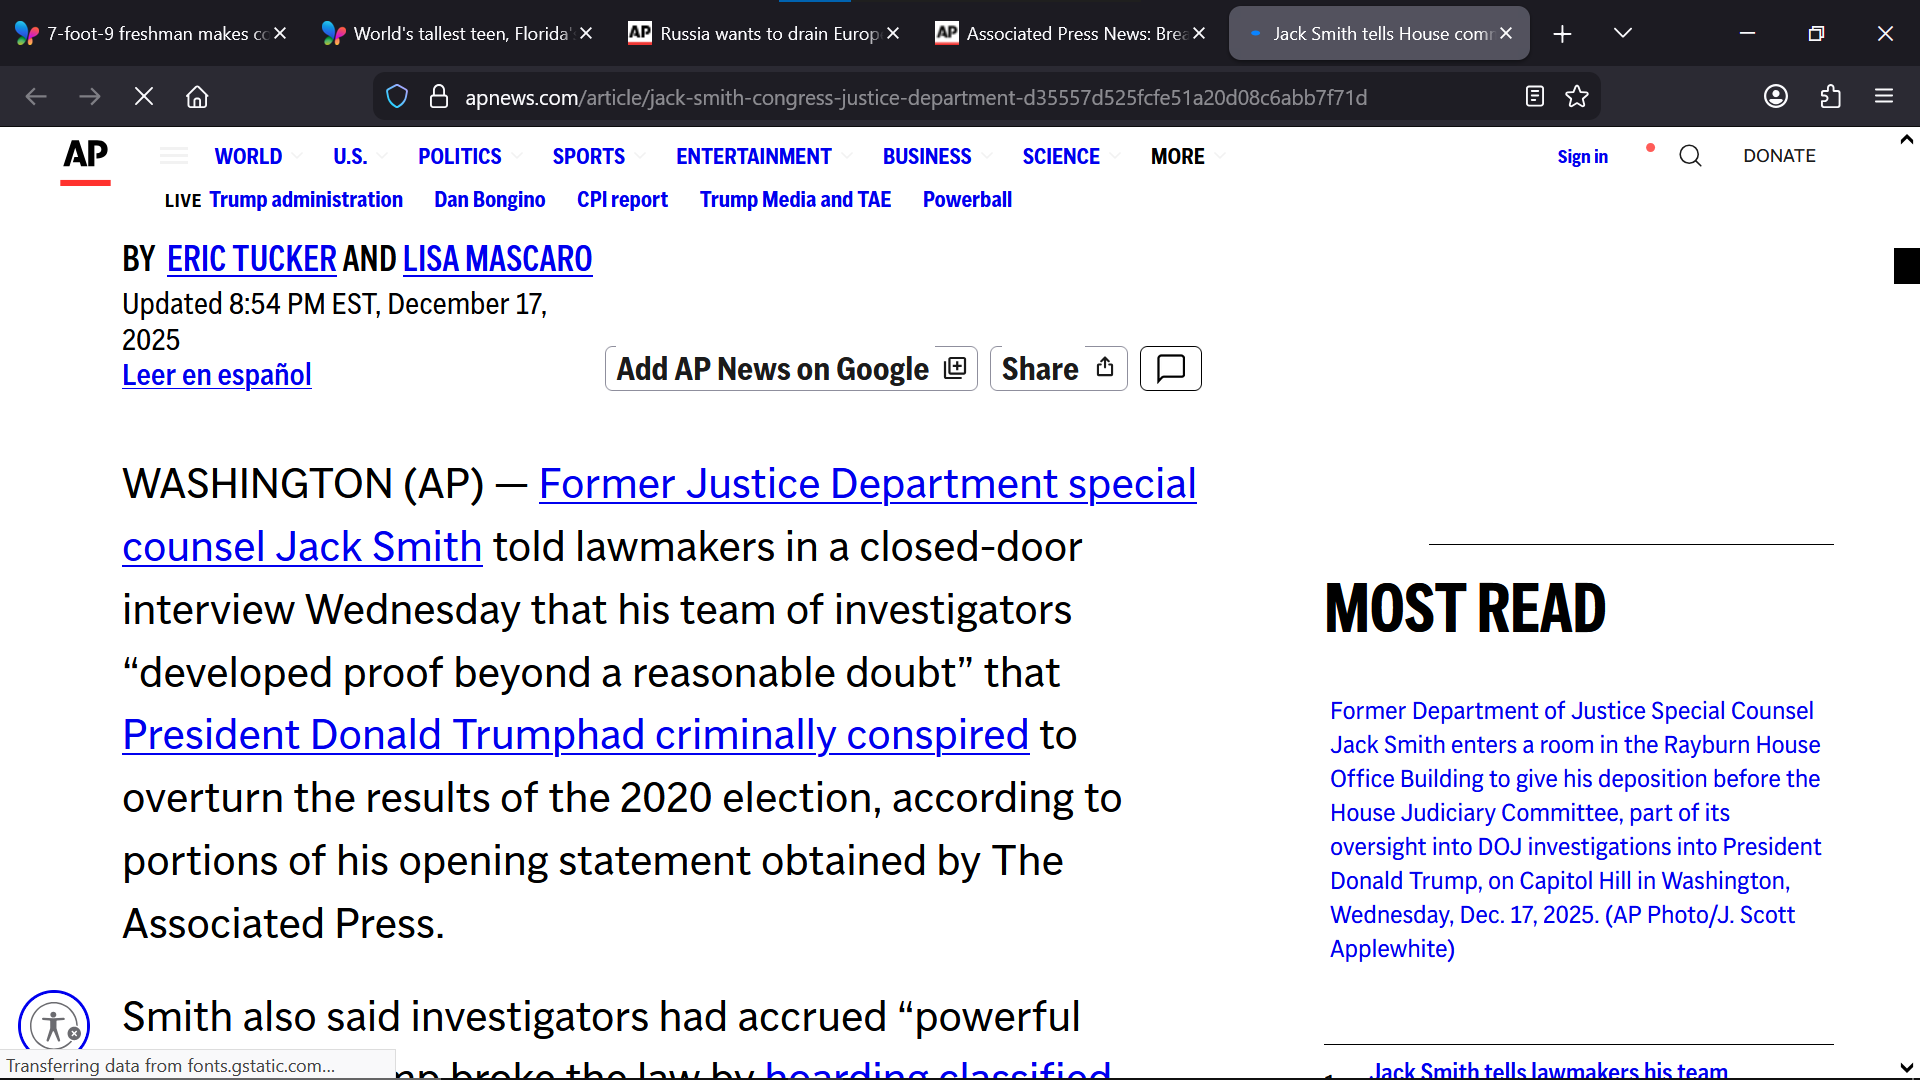Open the Firefox application hamburger menu
Screen dimensions: 1920x1080
[x=1883, y=97]
